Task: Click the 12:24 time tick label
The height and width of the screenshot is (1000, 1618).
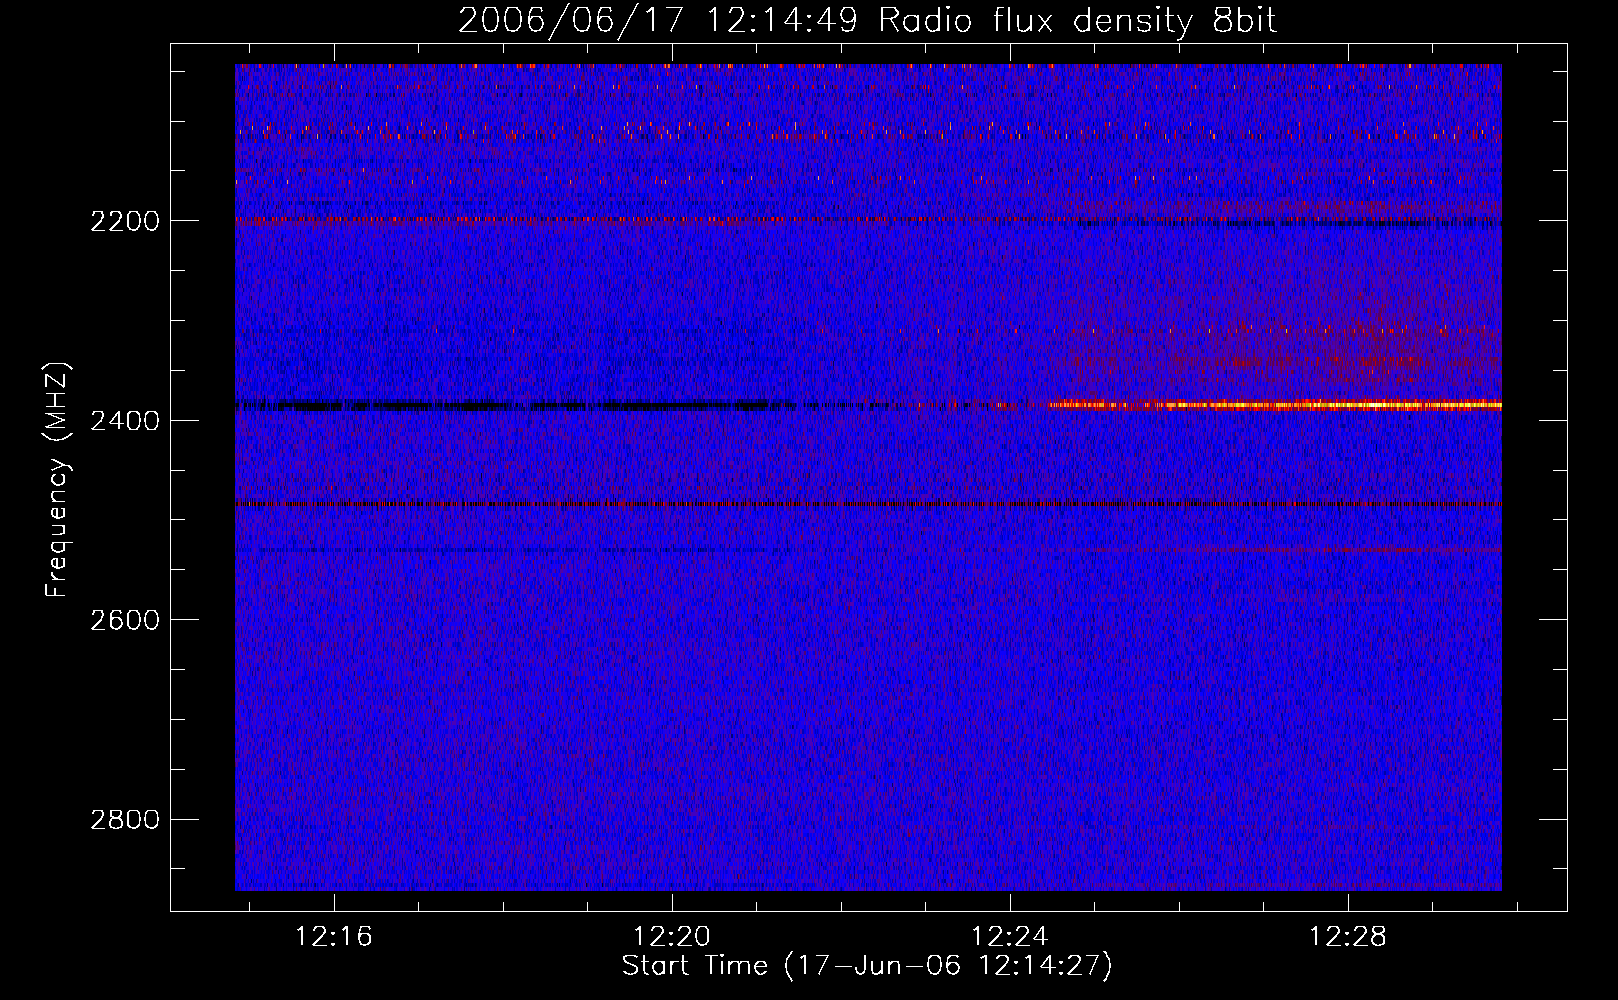Action: coord(1010,936)
